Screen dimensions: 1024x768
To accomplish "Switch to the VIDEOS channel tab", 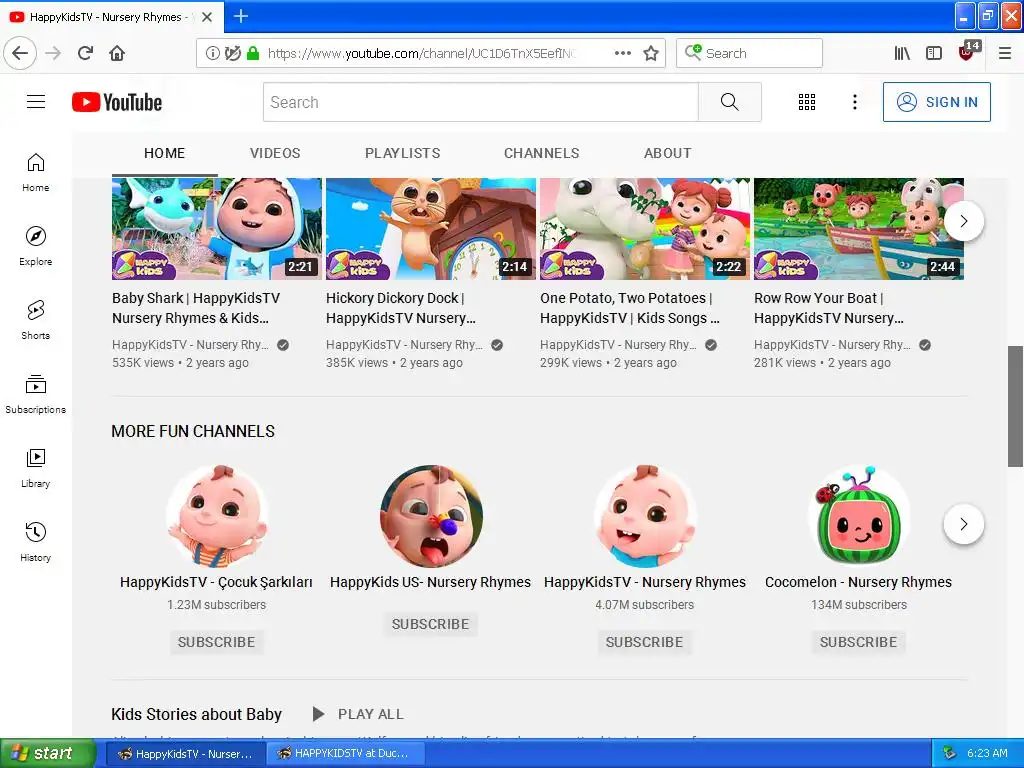I will (275, 153).
